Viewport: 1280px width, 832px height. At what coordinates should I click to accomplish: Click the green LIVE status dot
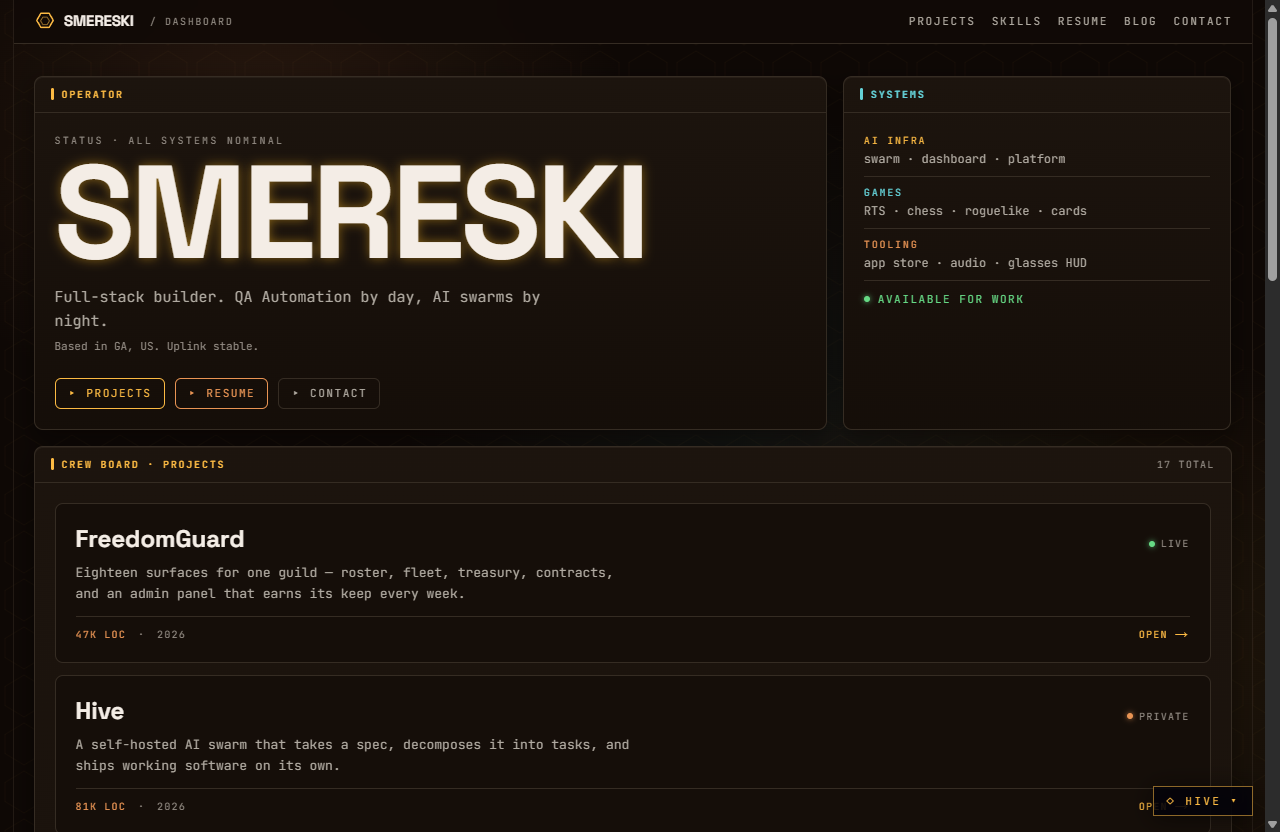[1152, 544]
